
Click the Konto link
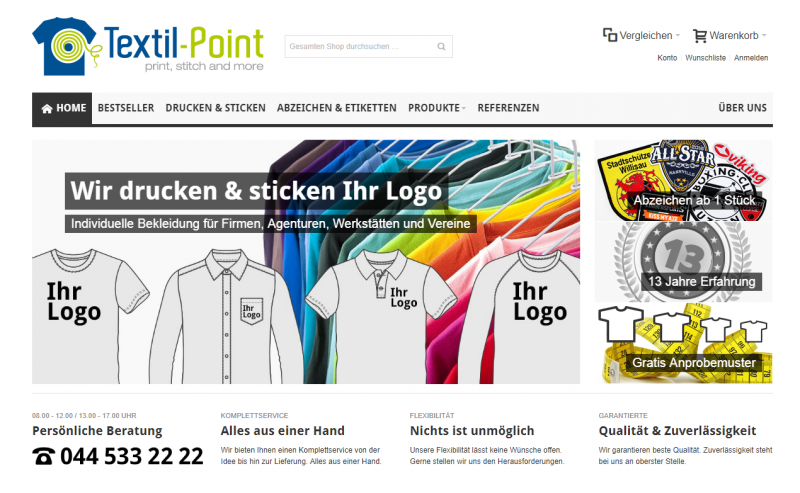point(667,58)
